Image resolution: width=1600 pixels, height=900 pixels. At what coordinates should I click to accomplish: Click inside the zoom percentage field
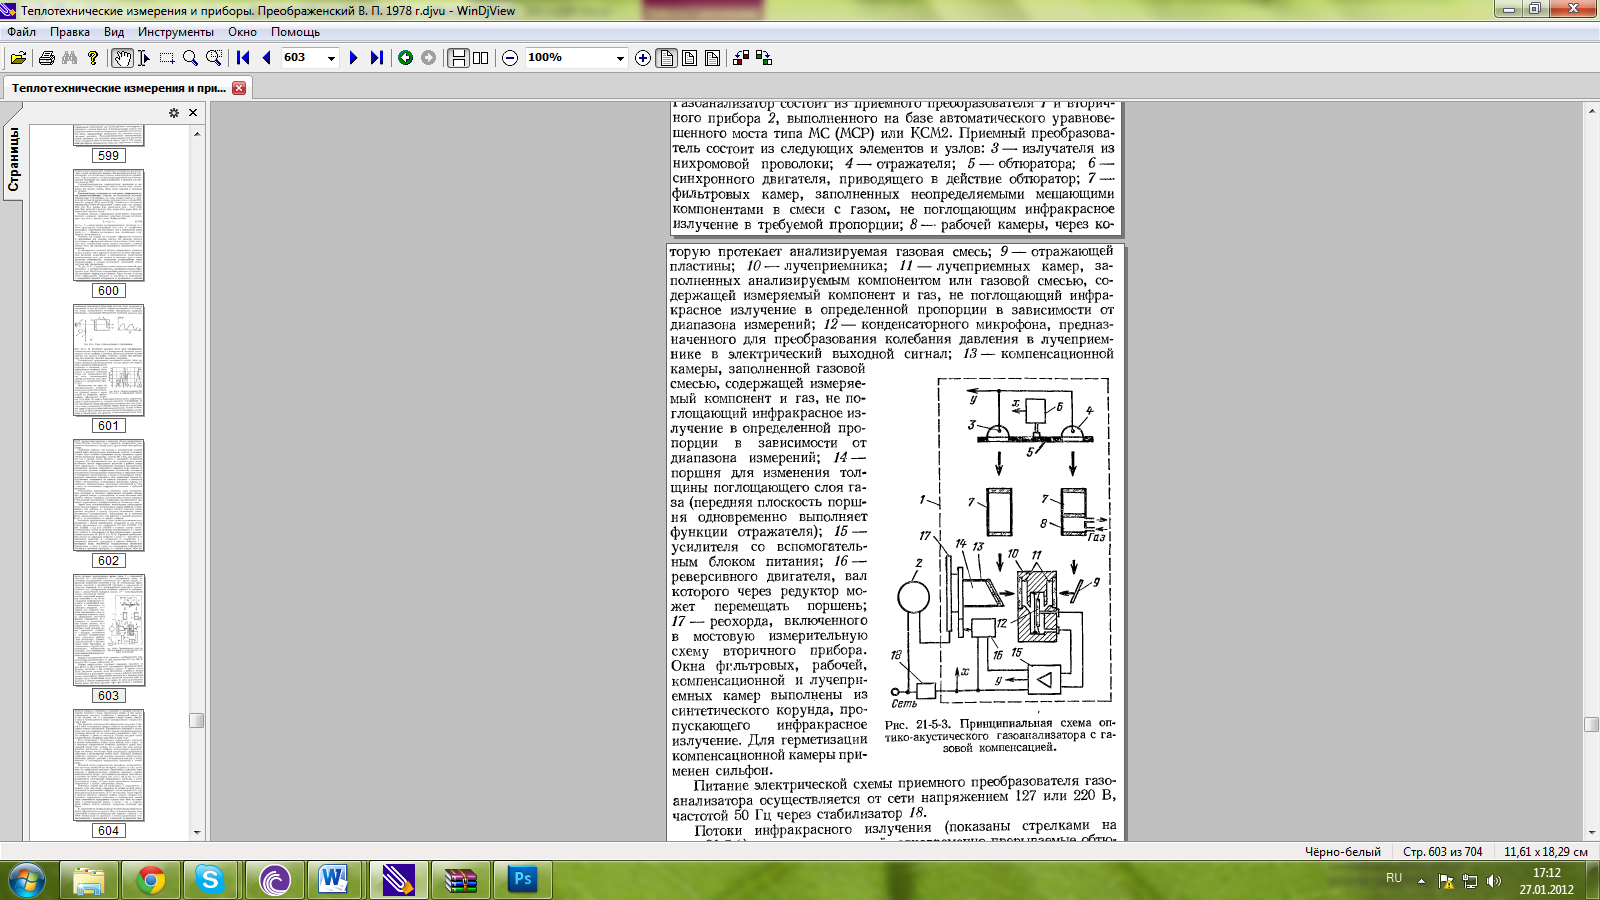[568, 58]
